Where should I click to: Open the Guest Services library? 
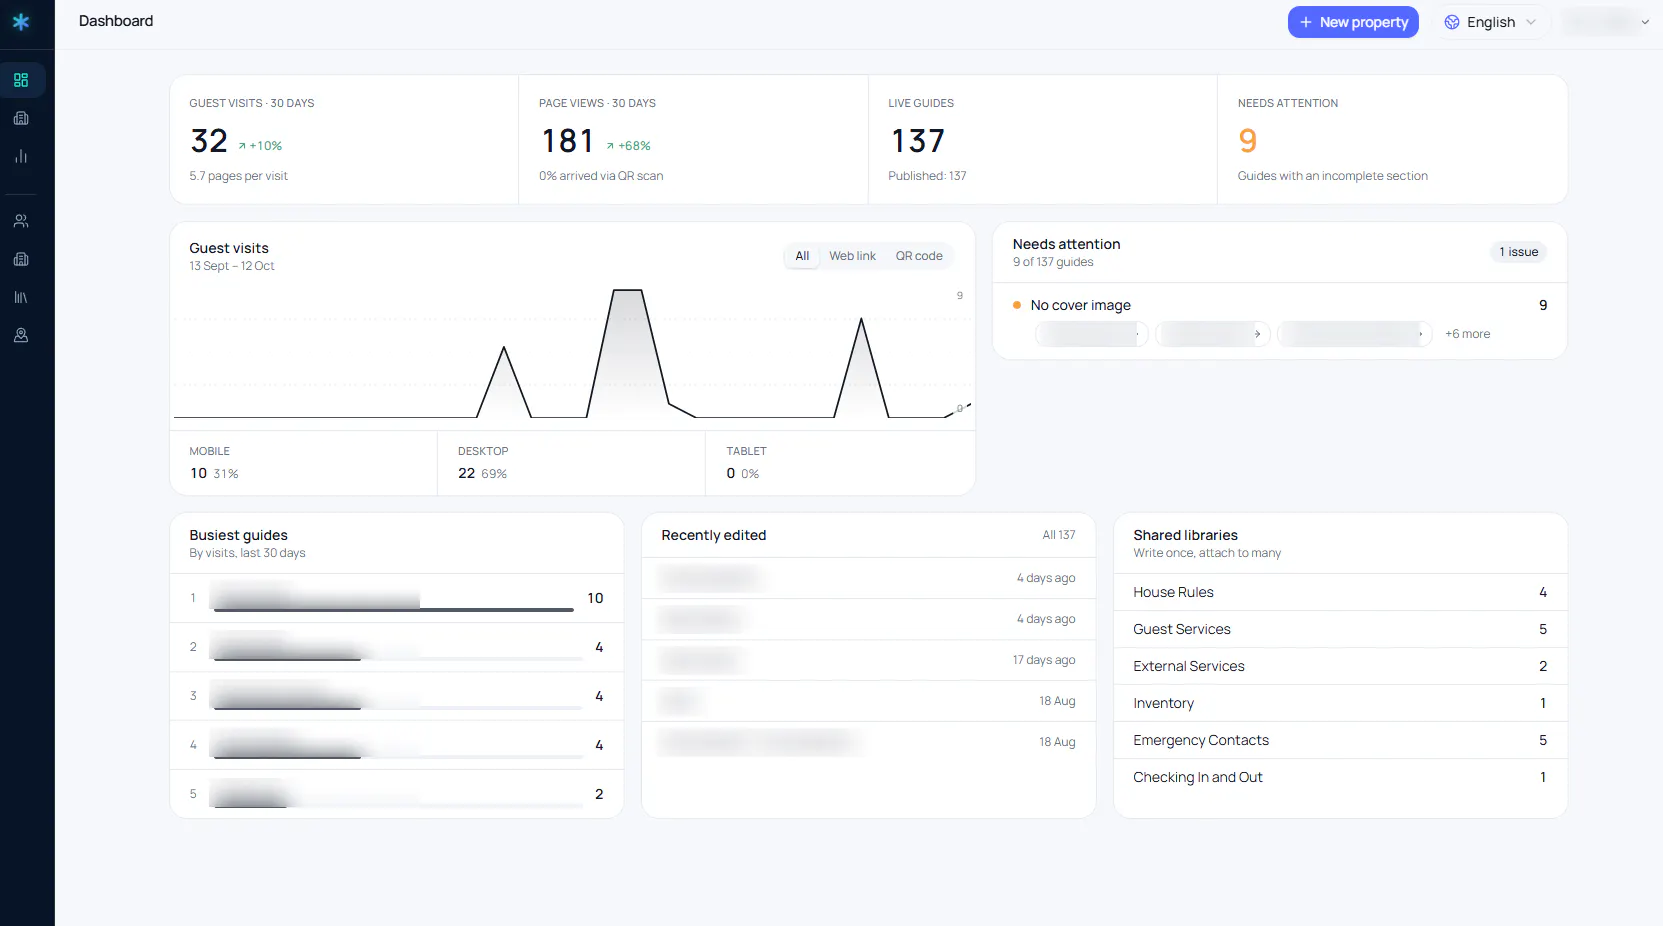[1340, 629]
